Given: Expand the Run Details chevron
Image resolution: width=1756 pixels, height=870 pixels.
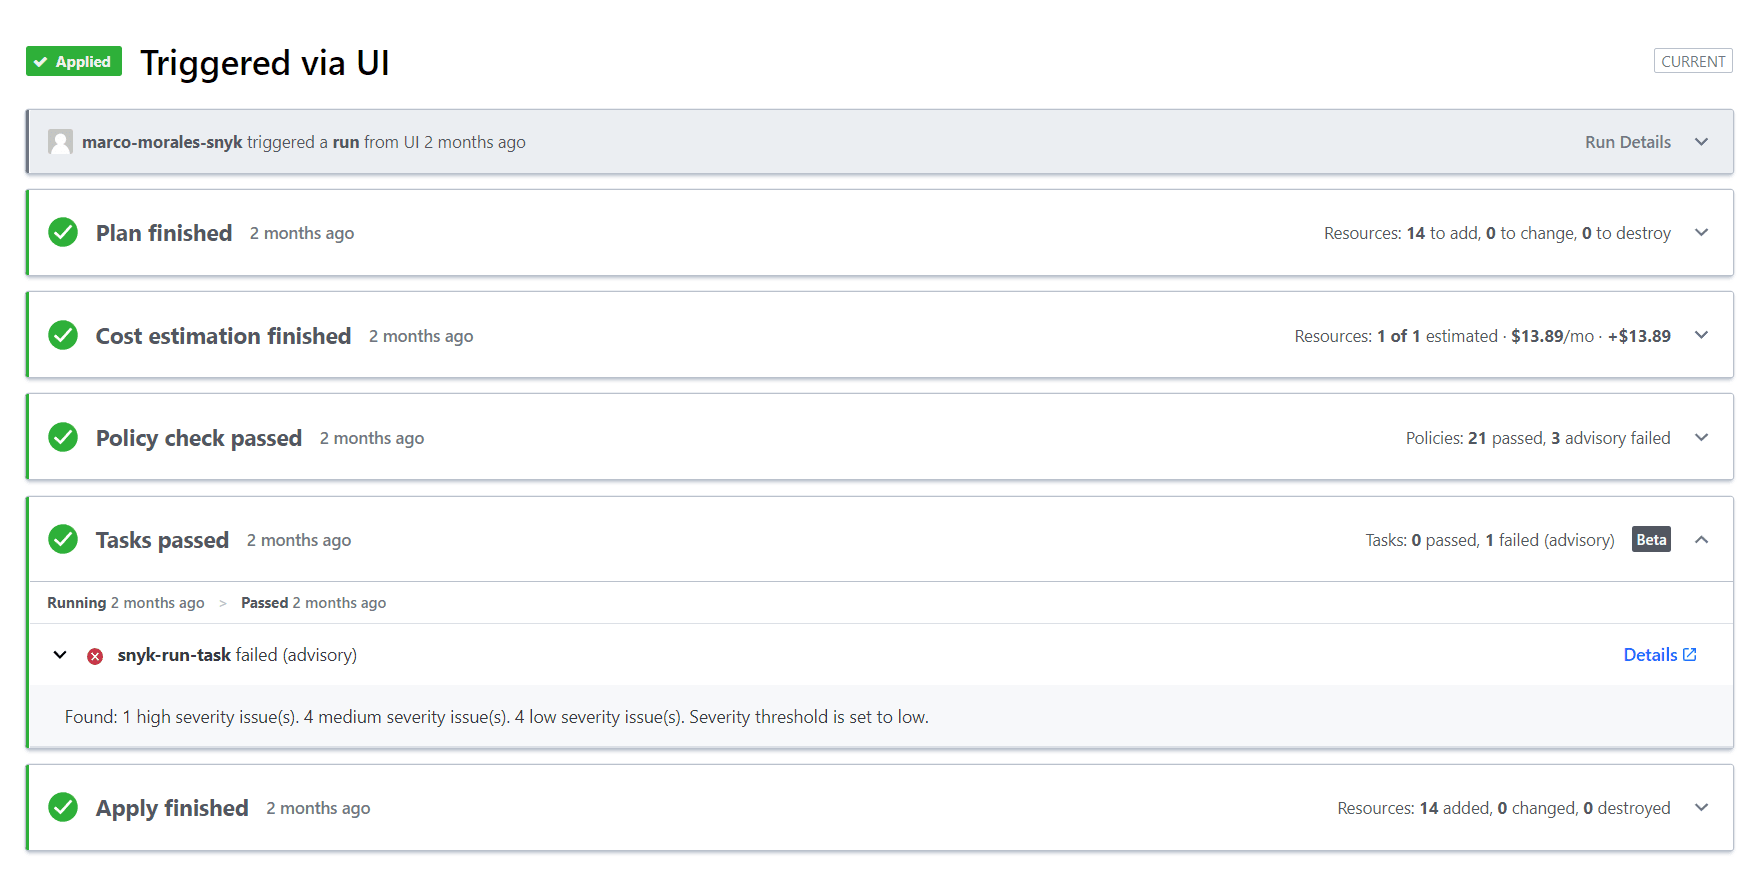Looking at the screenshot, I should point(1701,142).
